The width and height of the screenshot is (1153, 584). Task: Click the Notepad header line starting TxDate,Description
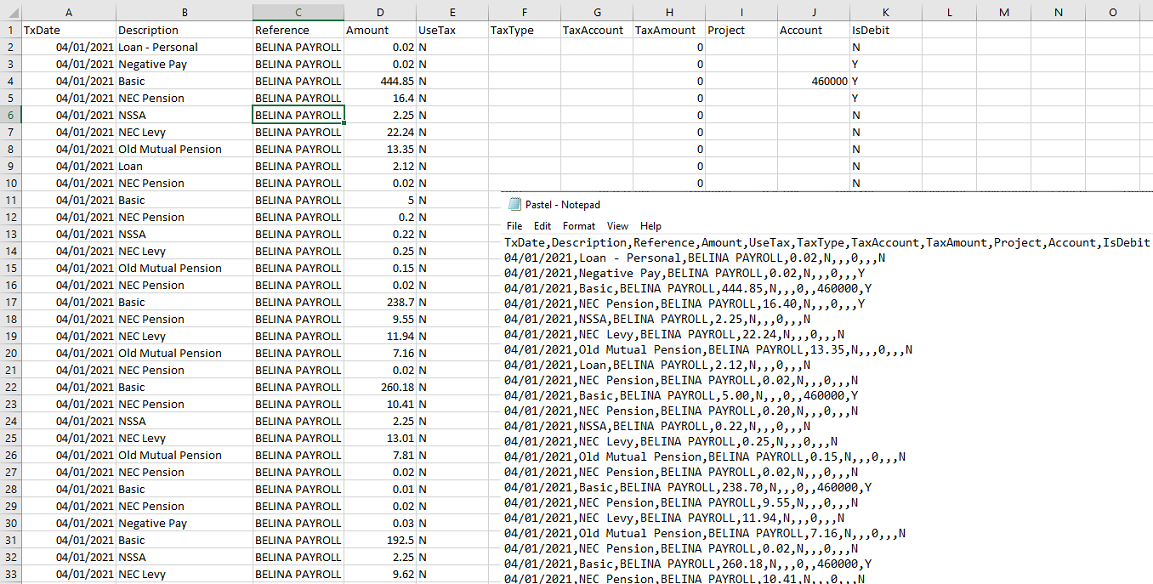827,243
